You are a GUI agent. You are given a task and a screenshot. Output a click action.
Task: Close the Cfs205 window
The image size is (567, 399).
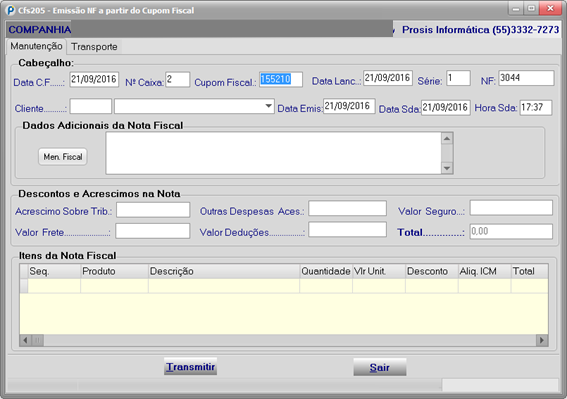tap(550, 8)
